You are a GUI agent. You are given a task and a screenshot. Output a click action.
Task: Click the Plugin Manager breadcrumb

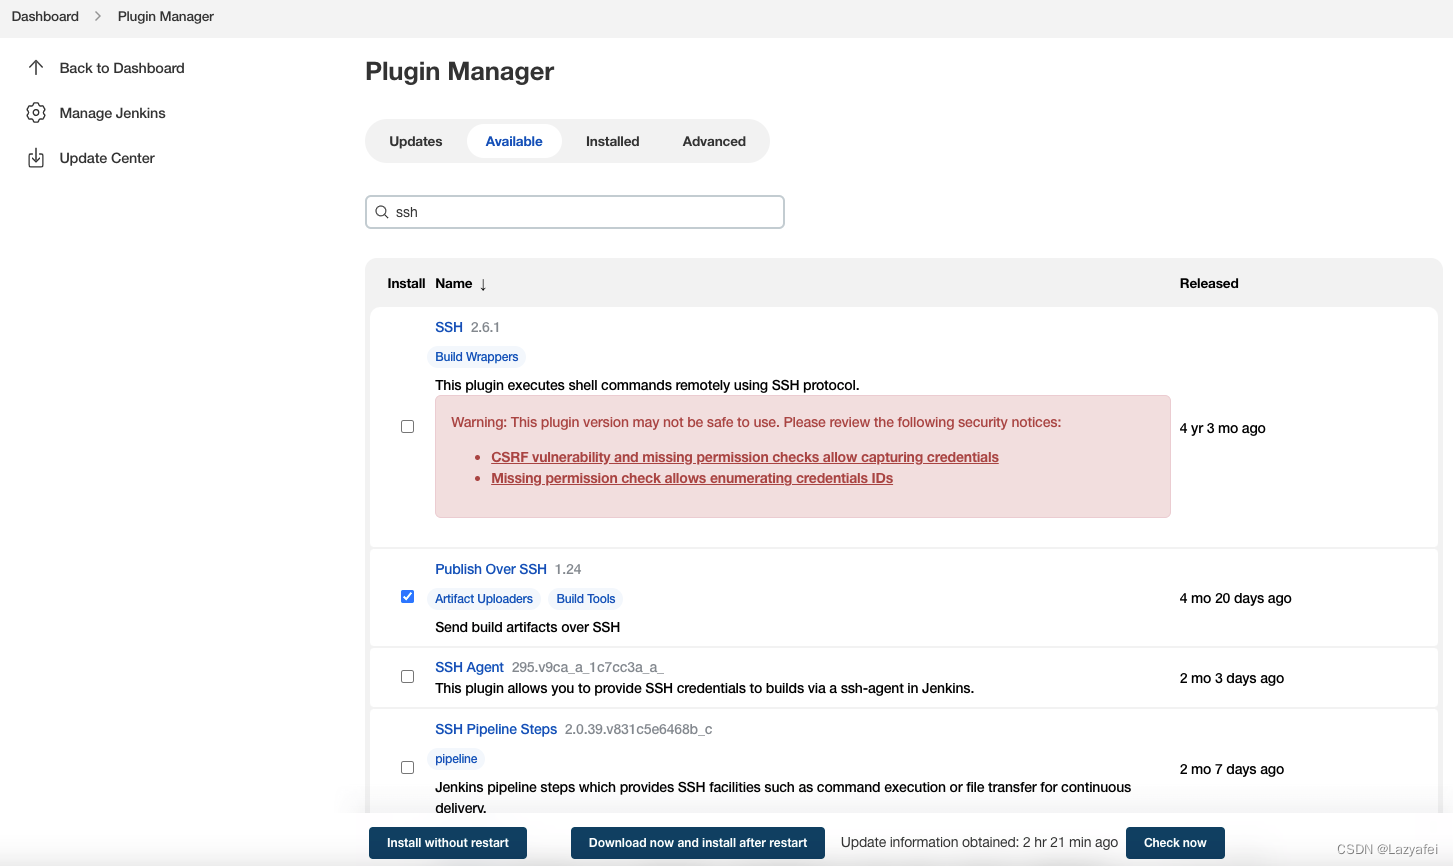tap(166, 16)
